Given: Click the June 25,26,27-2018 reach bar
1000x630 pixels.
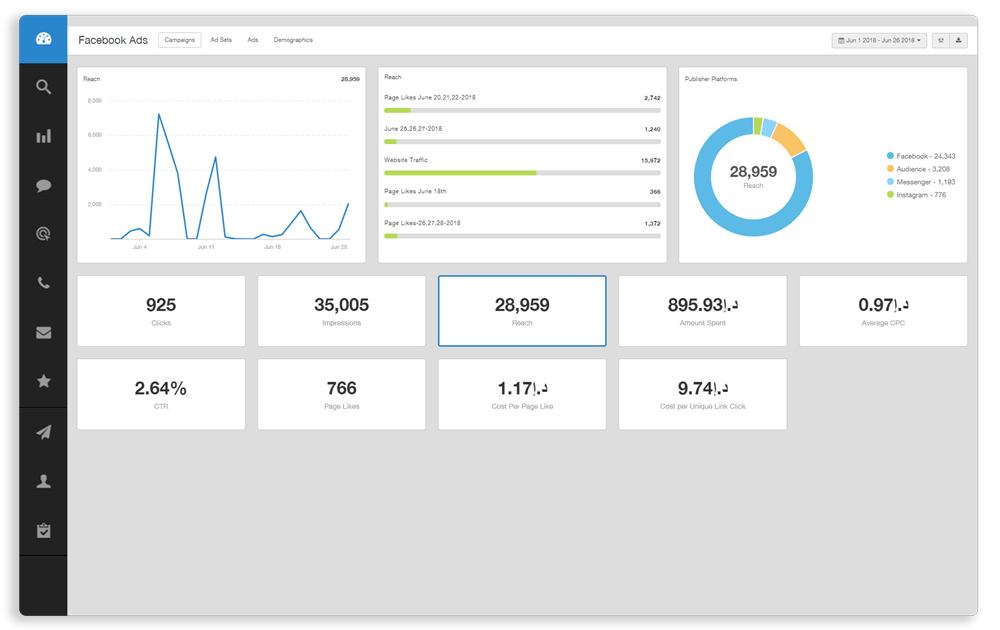Looking at the screenshot, I should (x=522, y=142).
